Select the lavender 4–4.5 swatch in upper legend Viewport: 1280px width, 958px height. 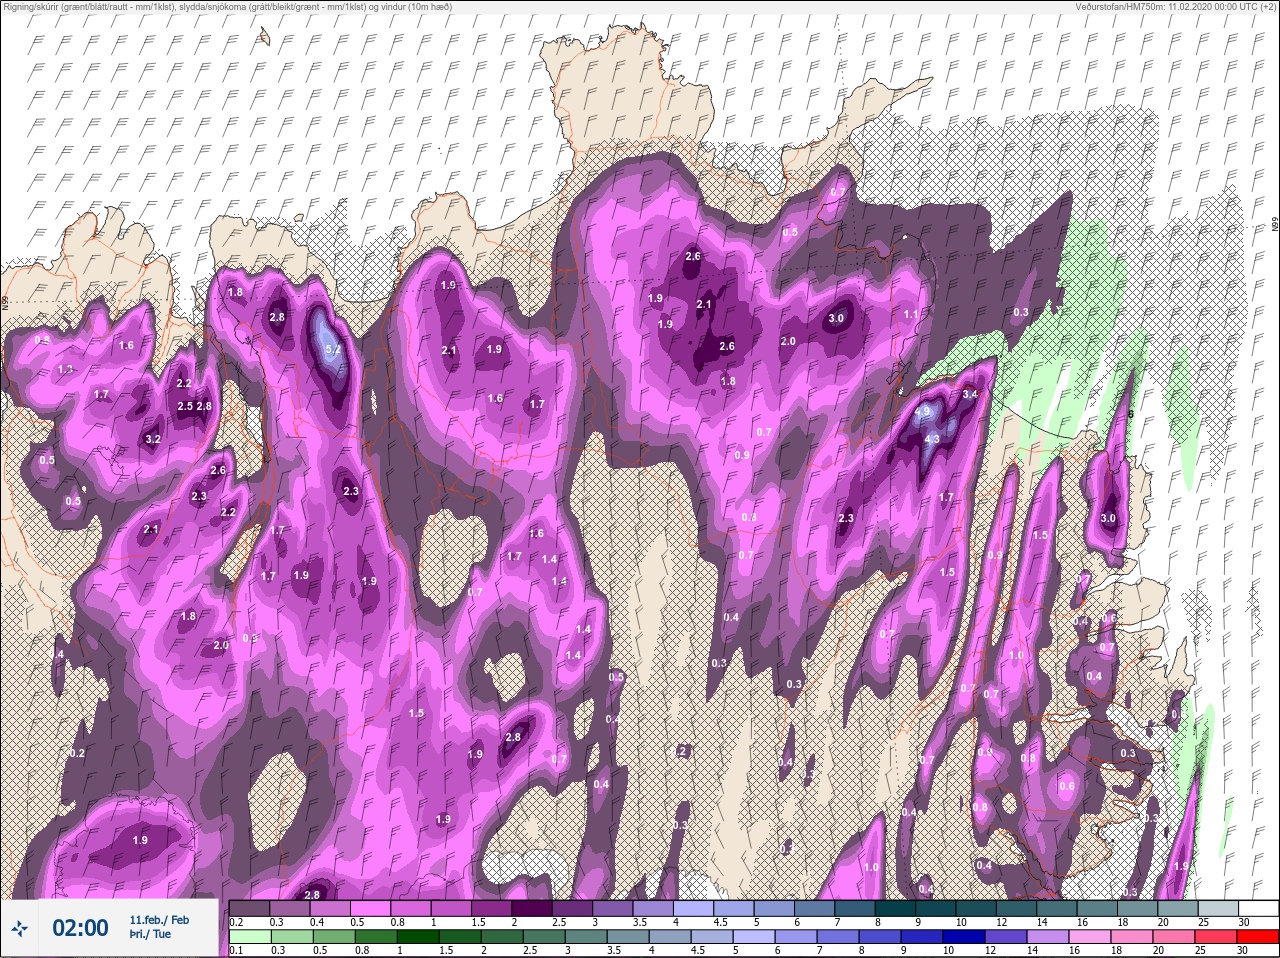click(694, 908)
